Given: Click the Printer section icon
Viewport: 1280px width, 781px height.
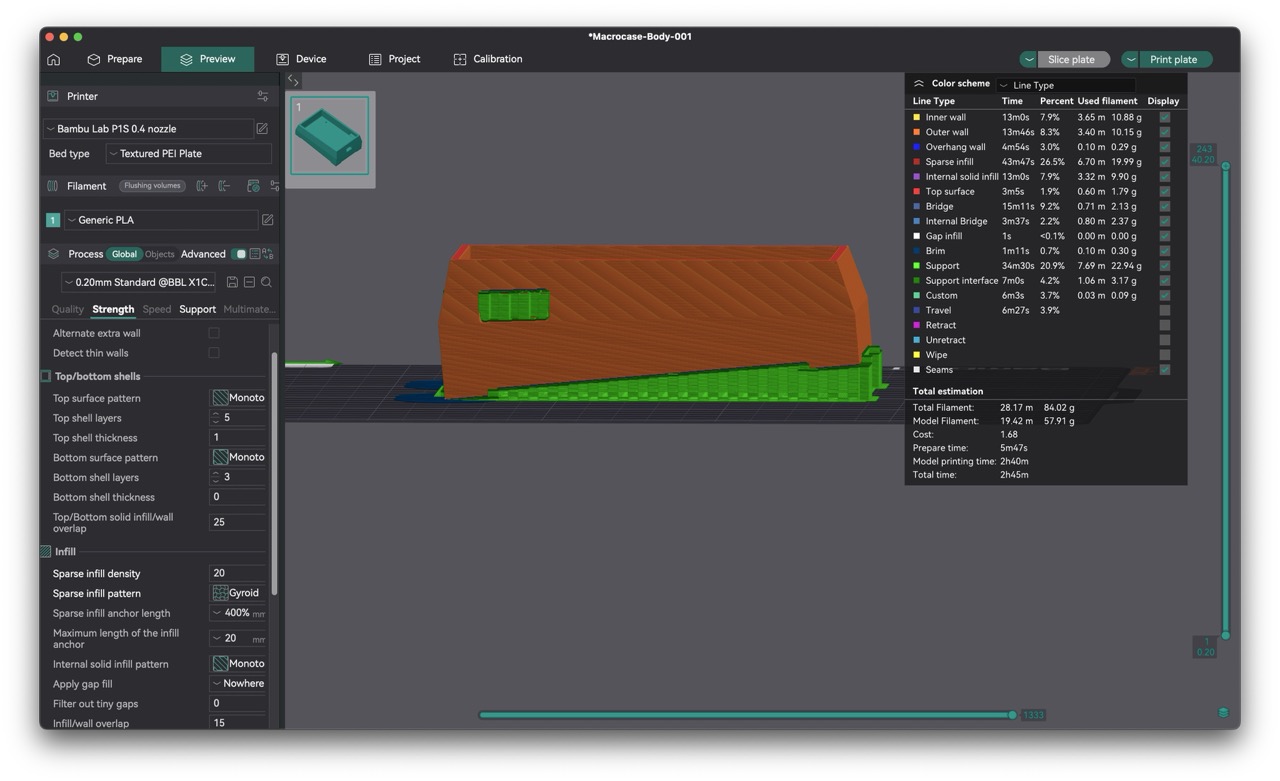Looking at the screenshot, I should click(53, 96).
